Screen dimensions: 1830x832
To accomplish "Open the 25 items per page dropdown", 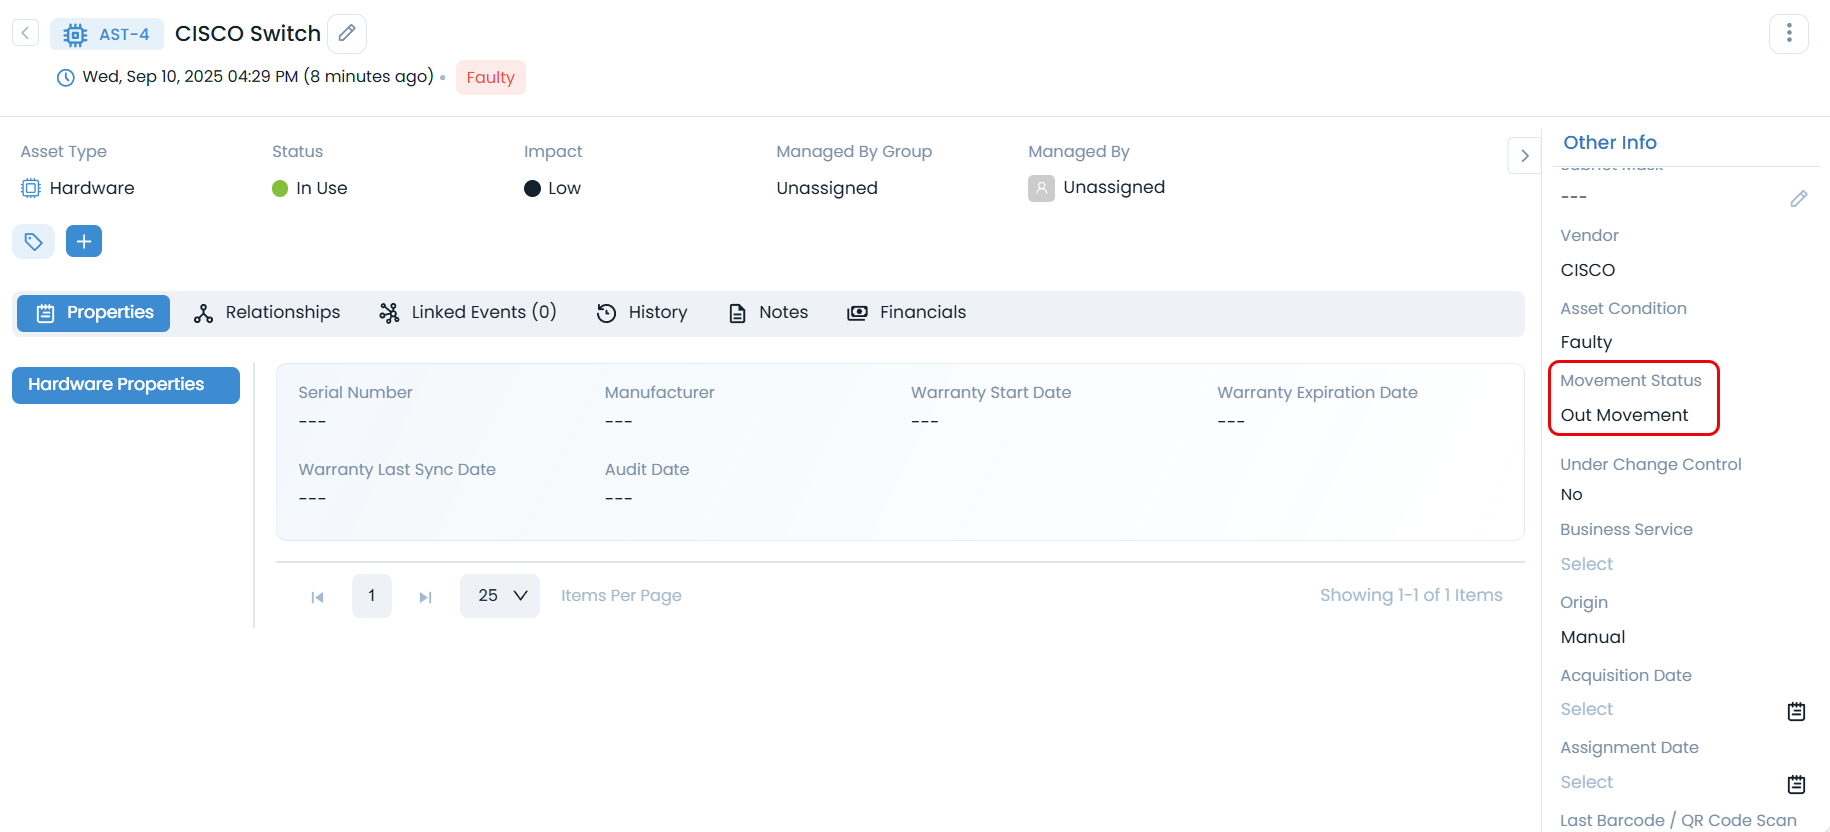I will coord(500,596).
